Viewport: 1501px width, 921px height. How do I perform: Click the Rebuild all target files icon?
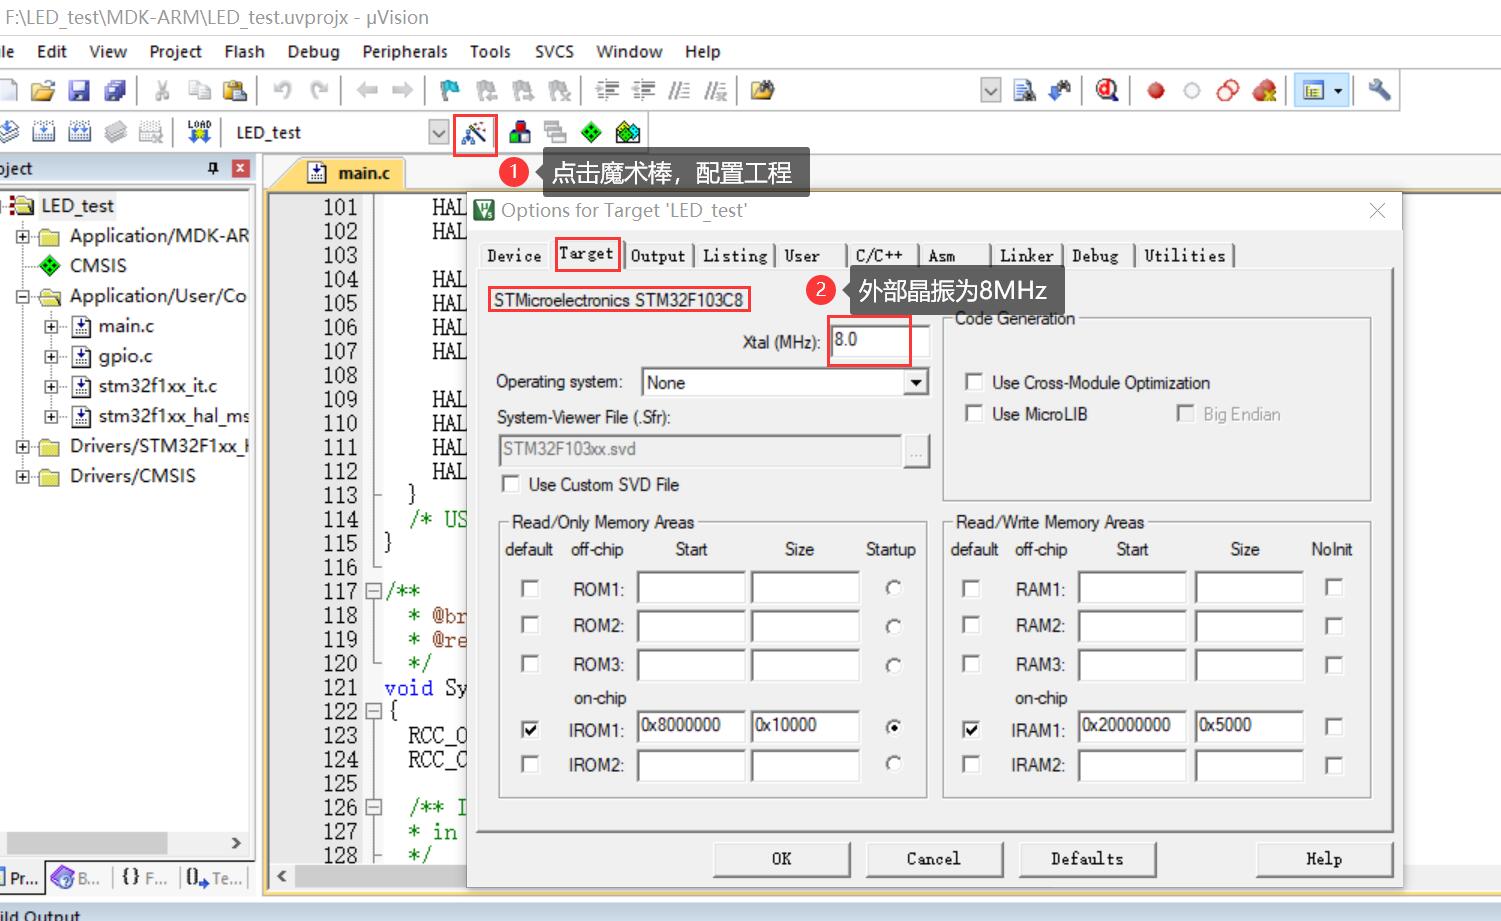79,132
